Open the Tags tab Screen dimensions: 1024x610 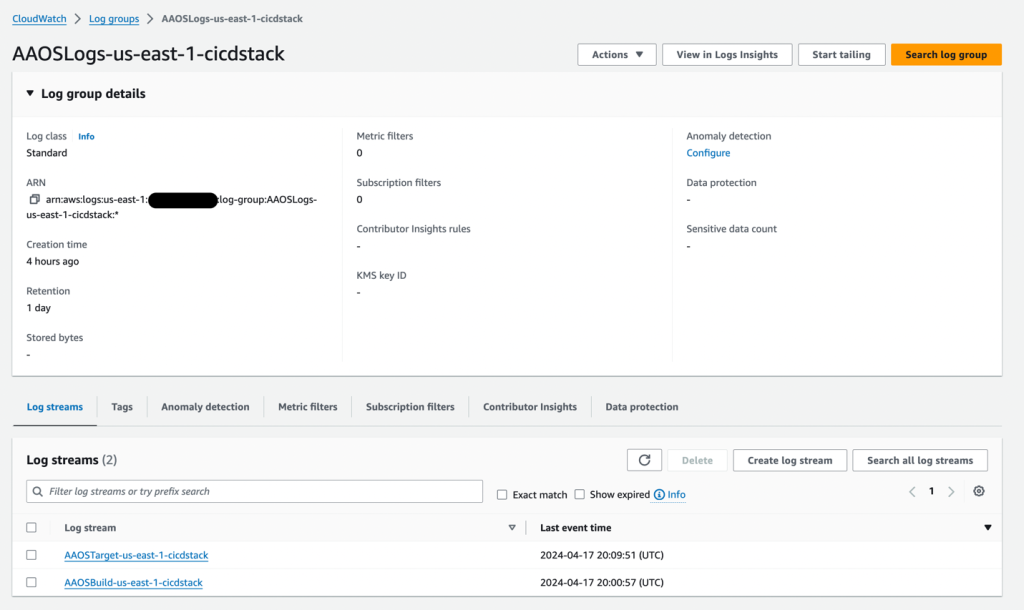[121, 407]
